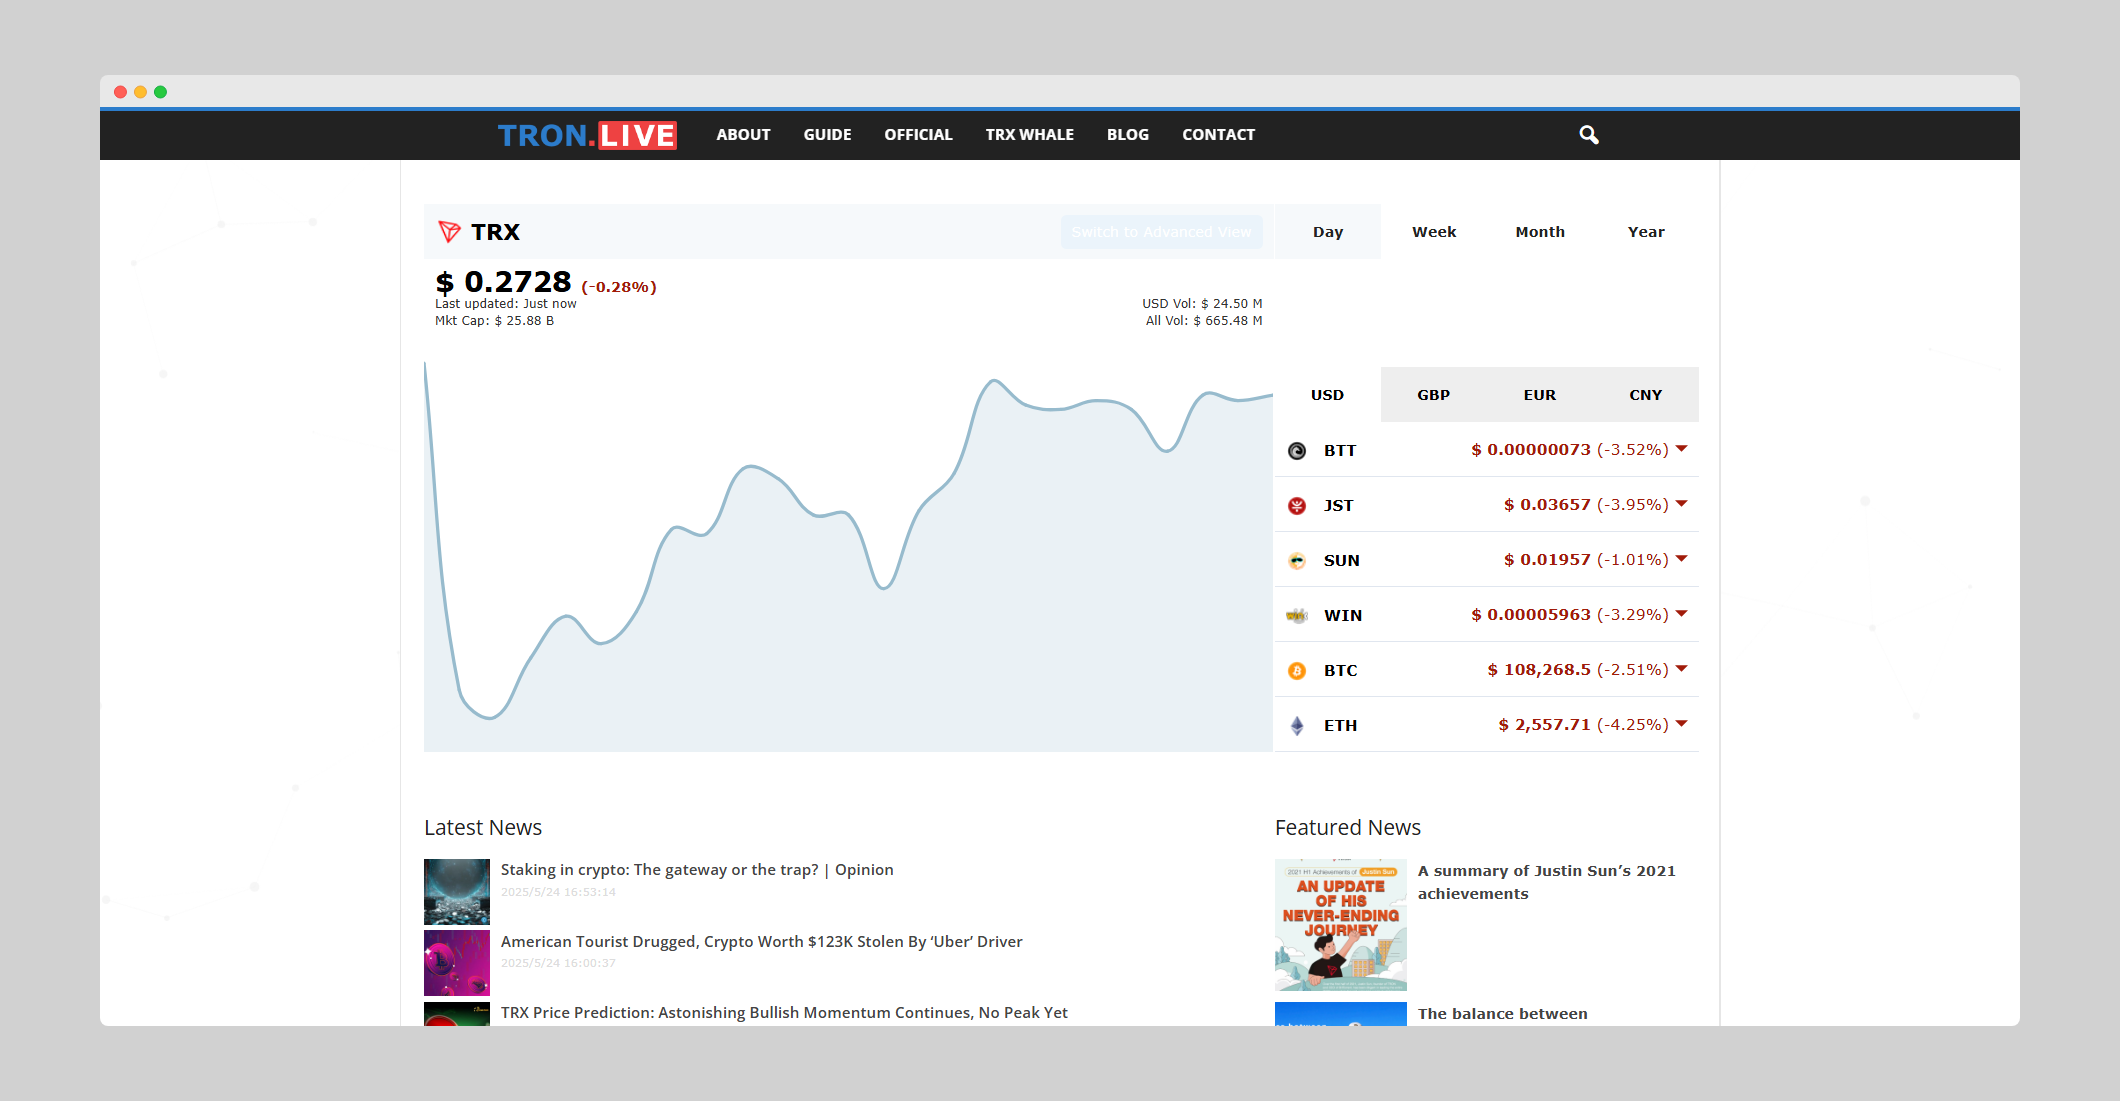Open Staking in crypto news article link
The height and width of the screenshot is (1101, 2120).
pyautogui.click(x=696, y=870)
